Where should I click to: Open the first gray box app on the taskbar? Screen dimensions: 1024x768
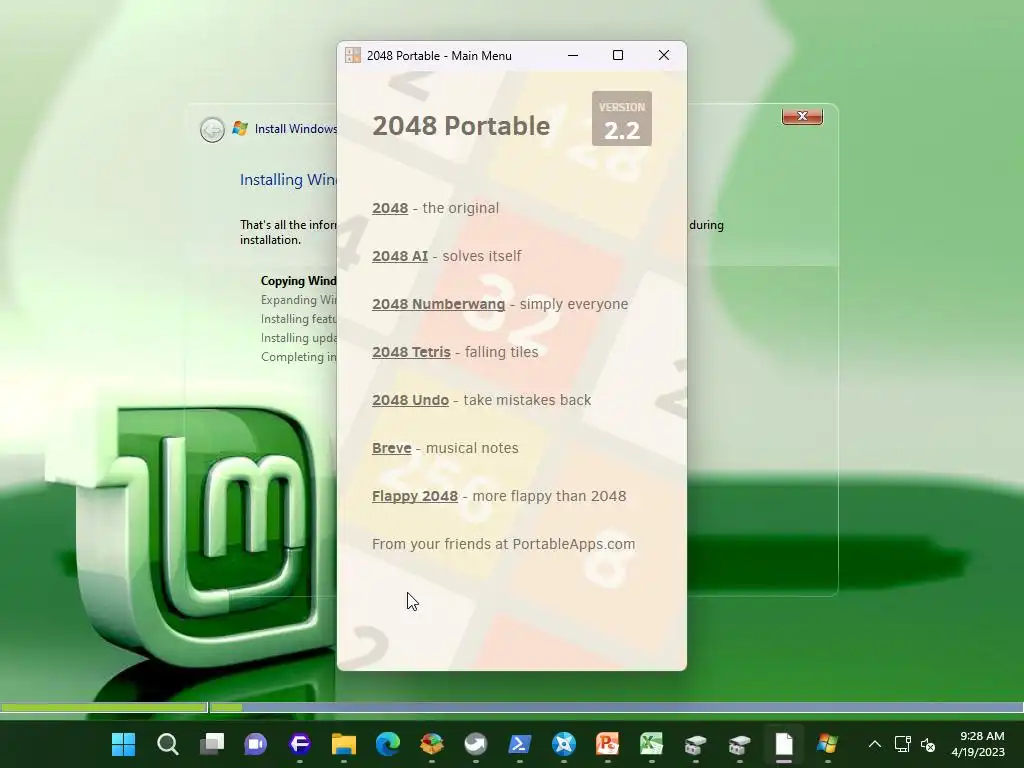(x=696, y=744)
